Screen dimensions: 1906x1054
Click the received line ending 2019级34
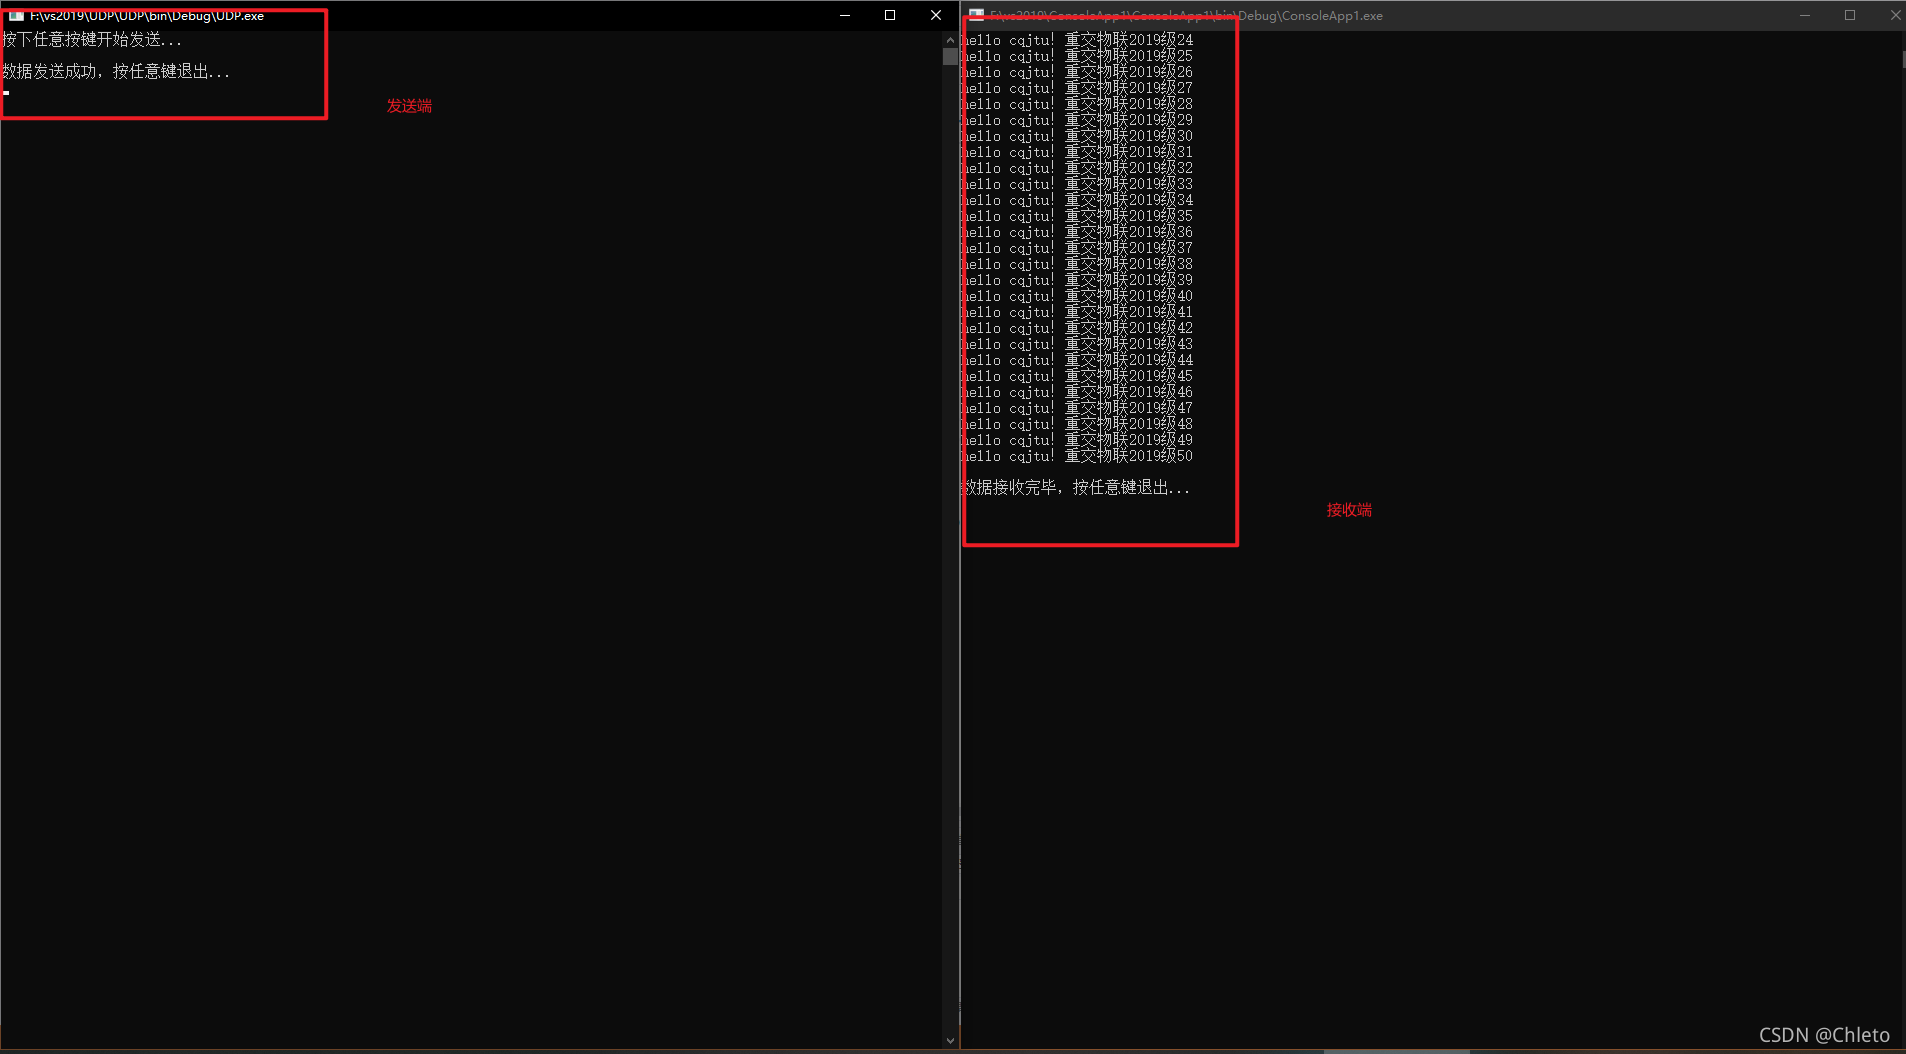click(x=1077, y=200)
